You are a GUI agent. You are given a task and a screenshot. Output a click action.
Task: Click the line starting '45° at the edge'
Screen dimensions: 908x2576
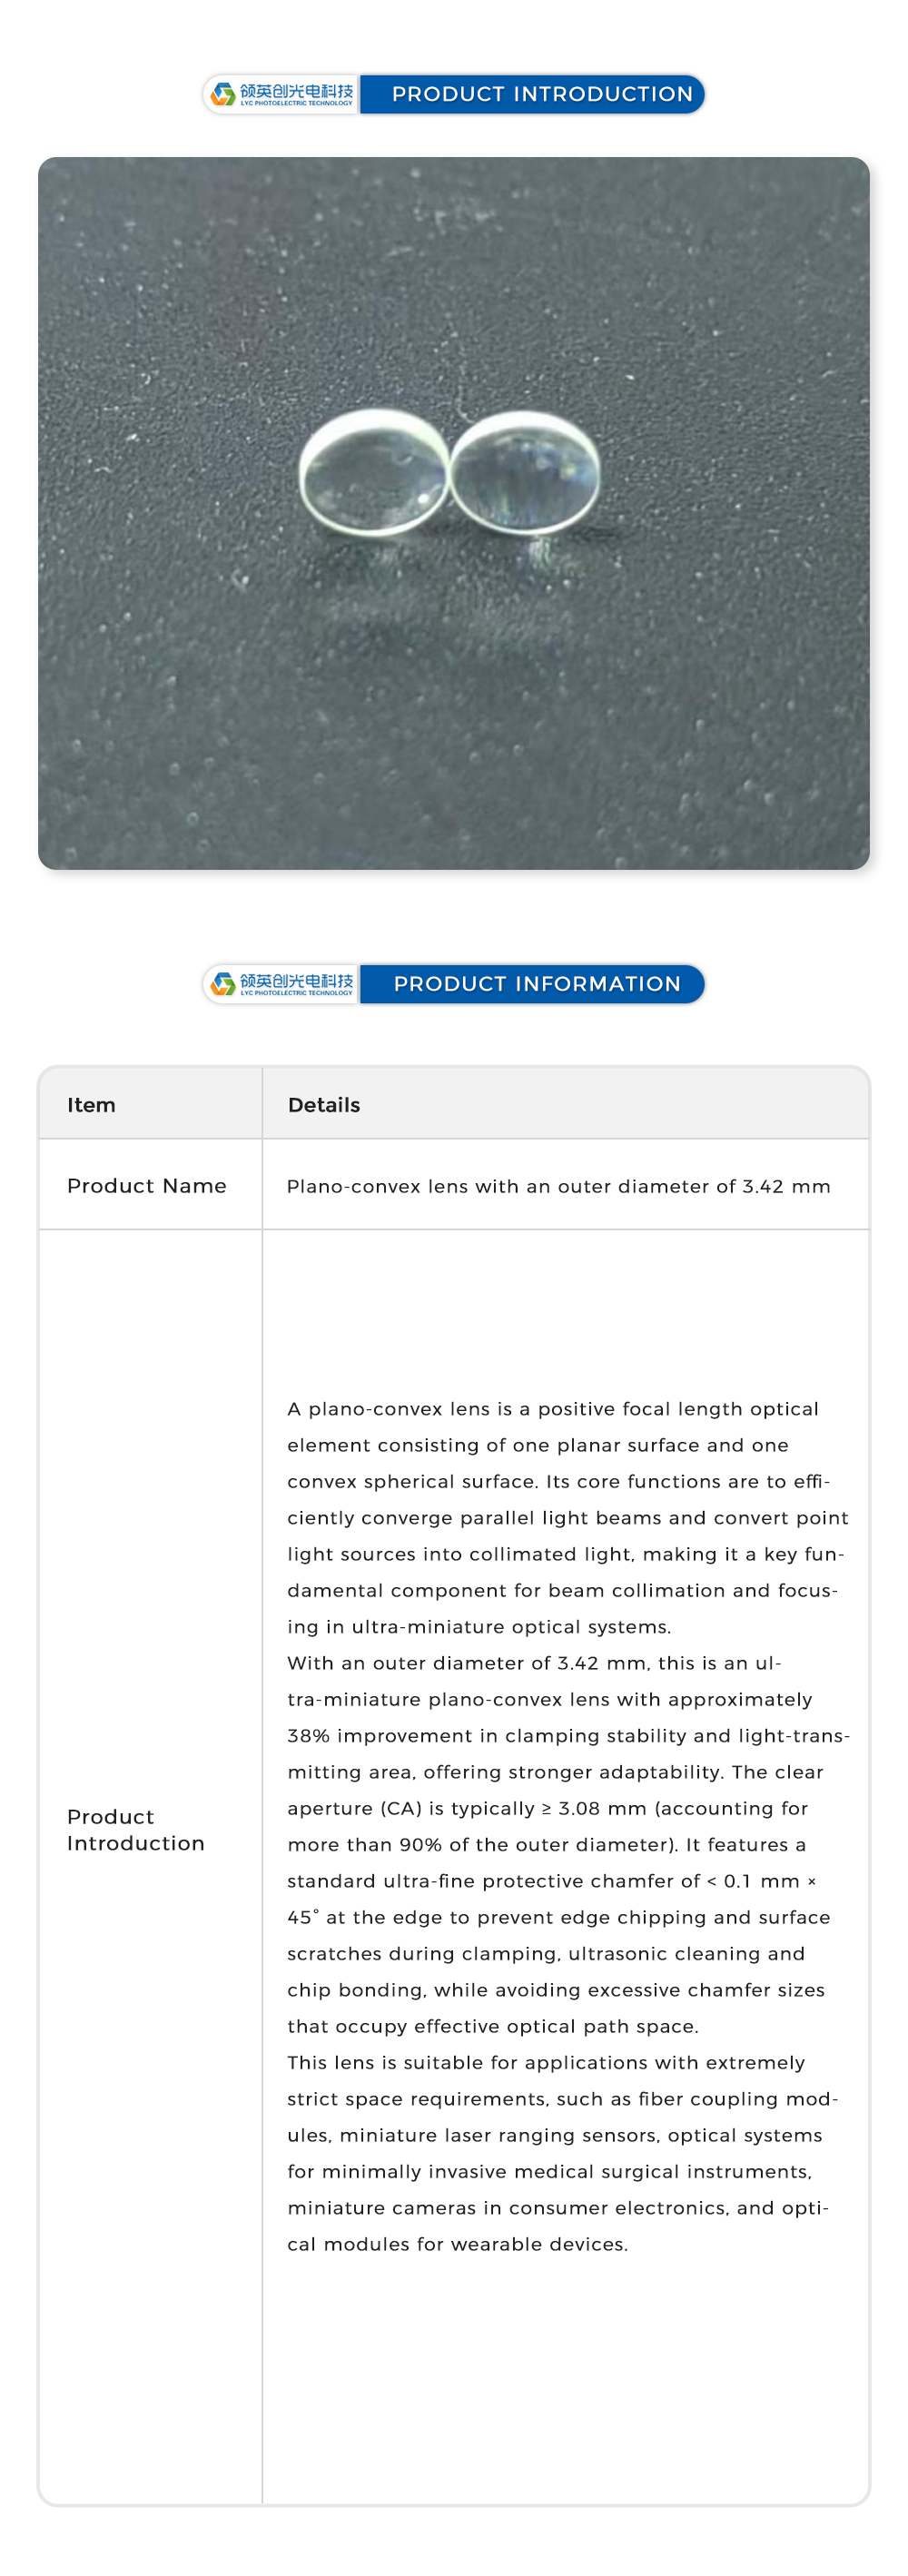558,1917
